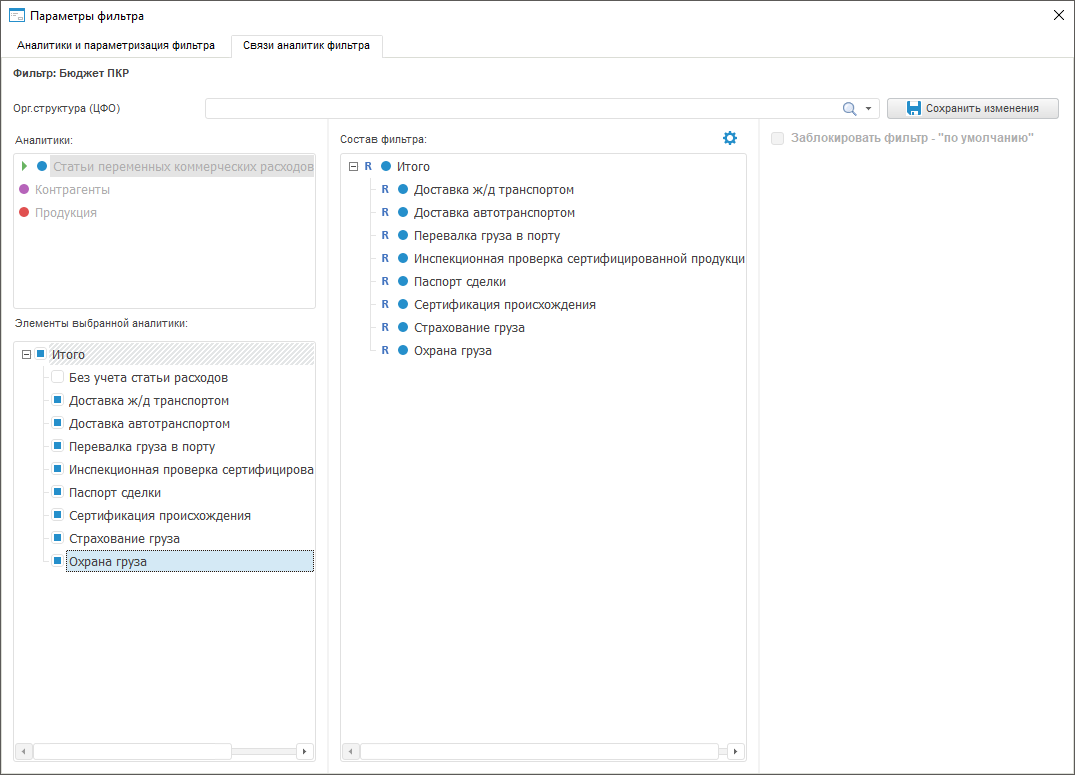Select the Контрагенты analytic with purple dot
This screenshot has width=1075, height=775.
(x=72, y=190)
